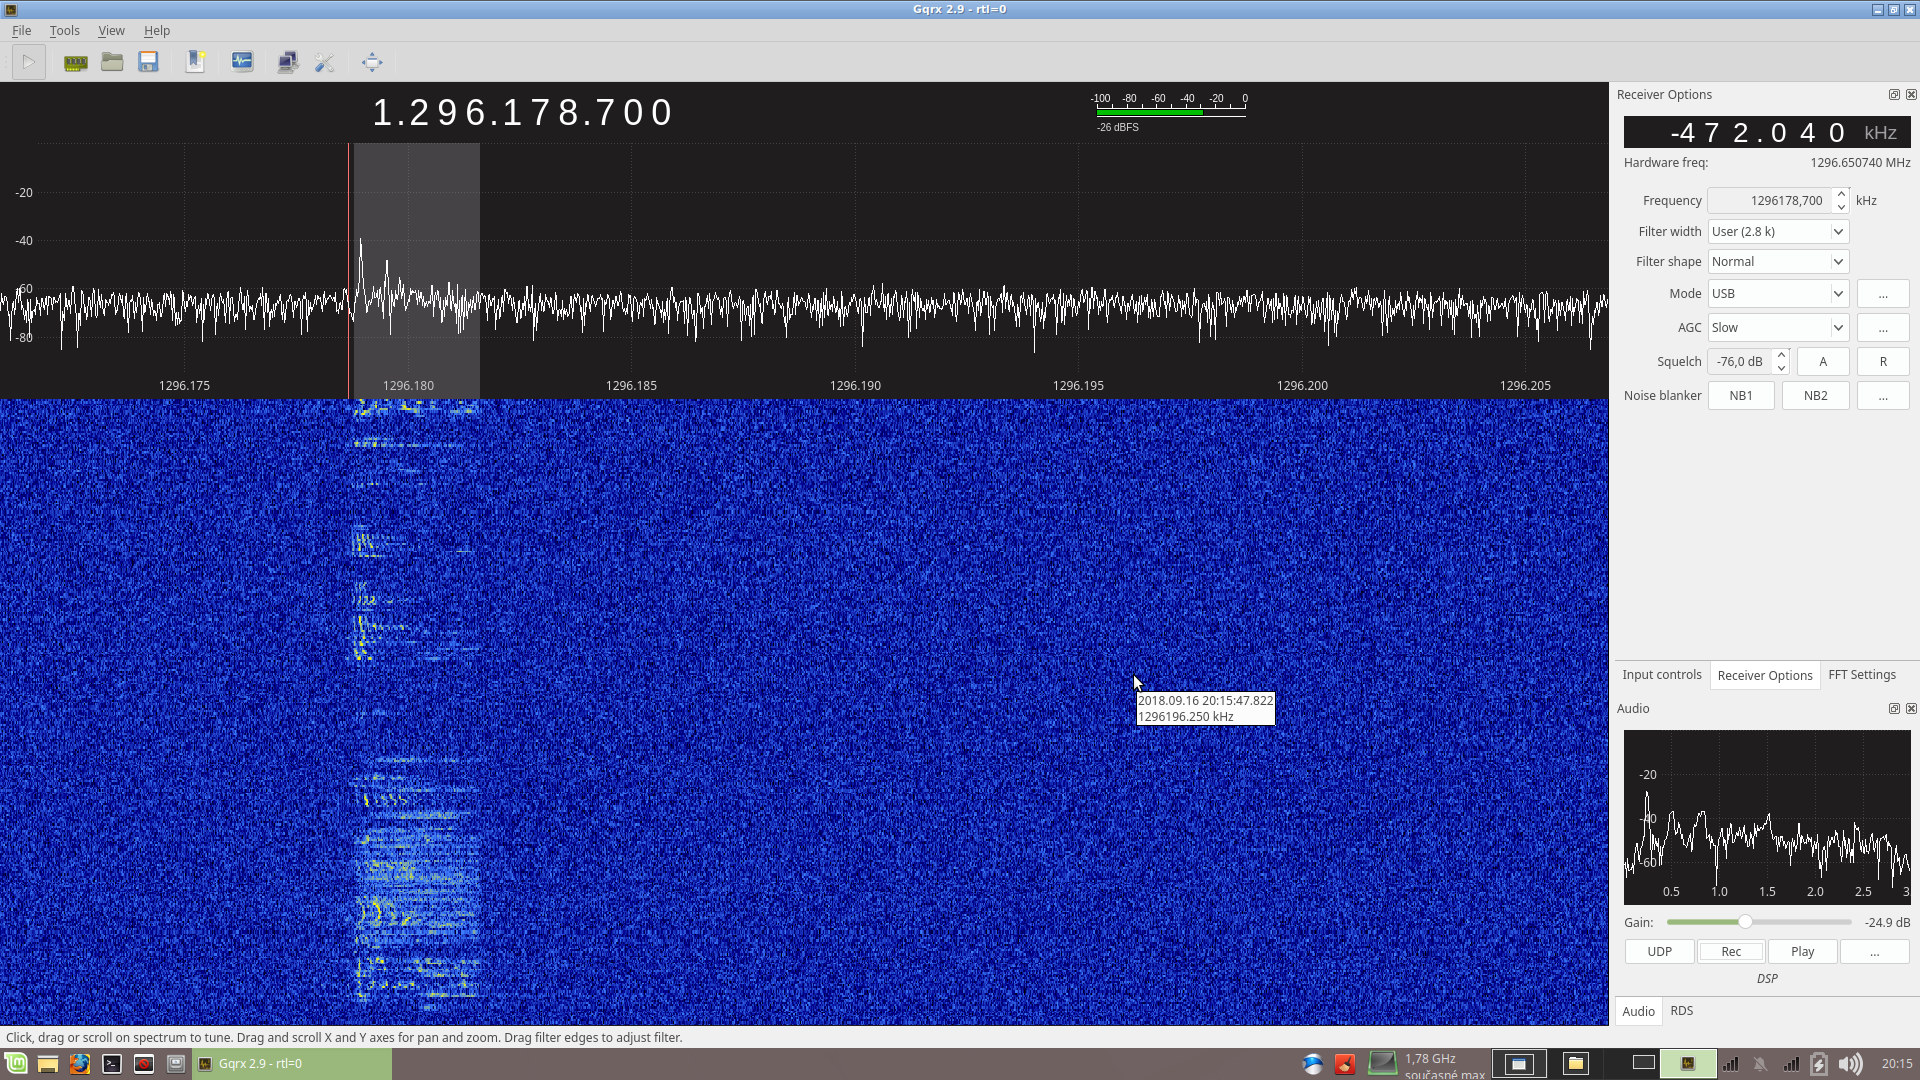The width and height of the screenshot is (1920, 1080).
Task: Click the audio Gain slider handle
Action: (x=1745, y=922)
